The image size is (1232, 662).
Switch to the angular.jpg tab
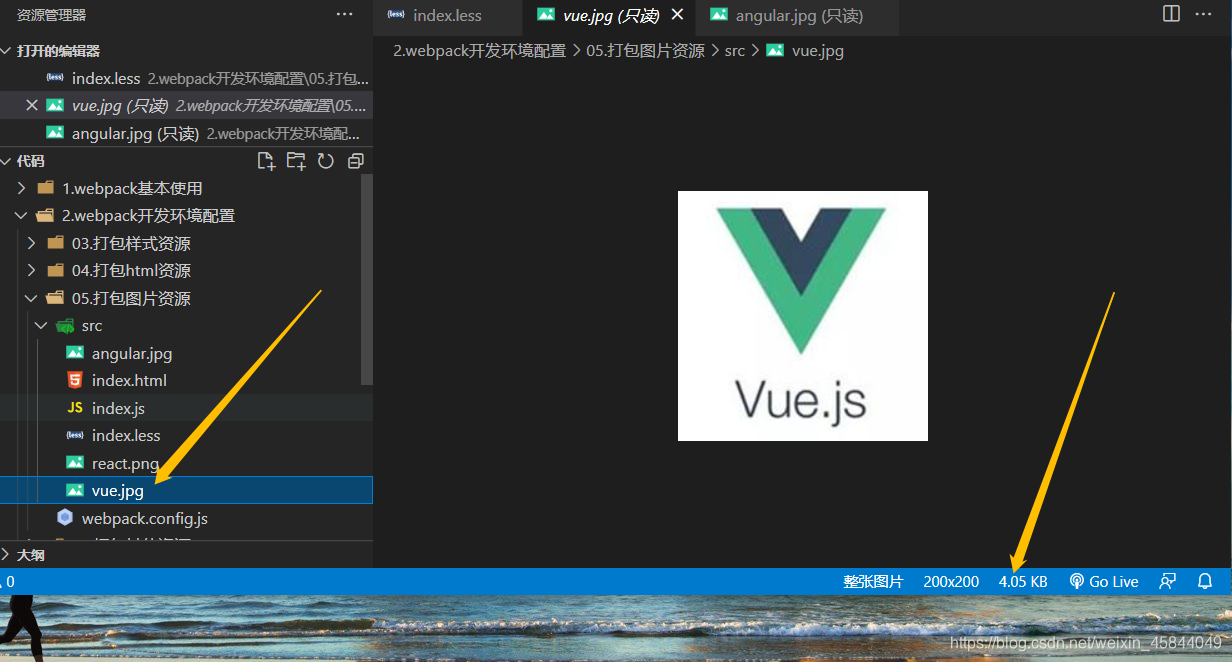(797, 16)
